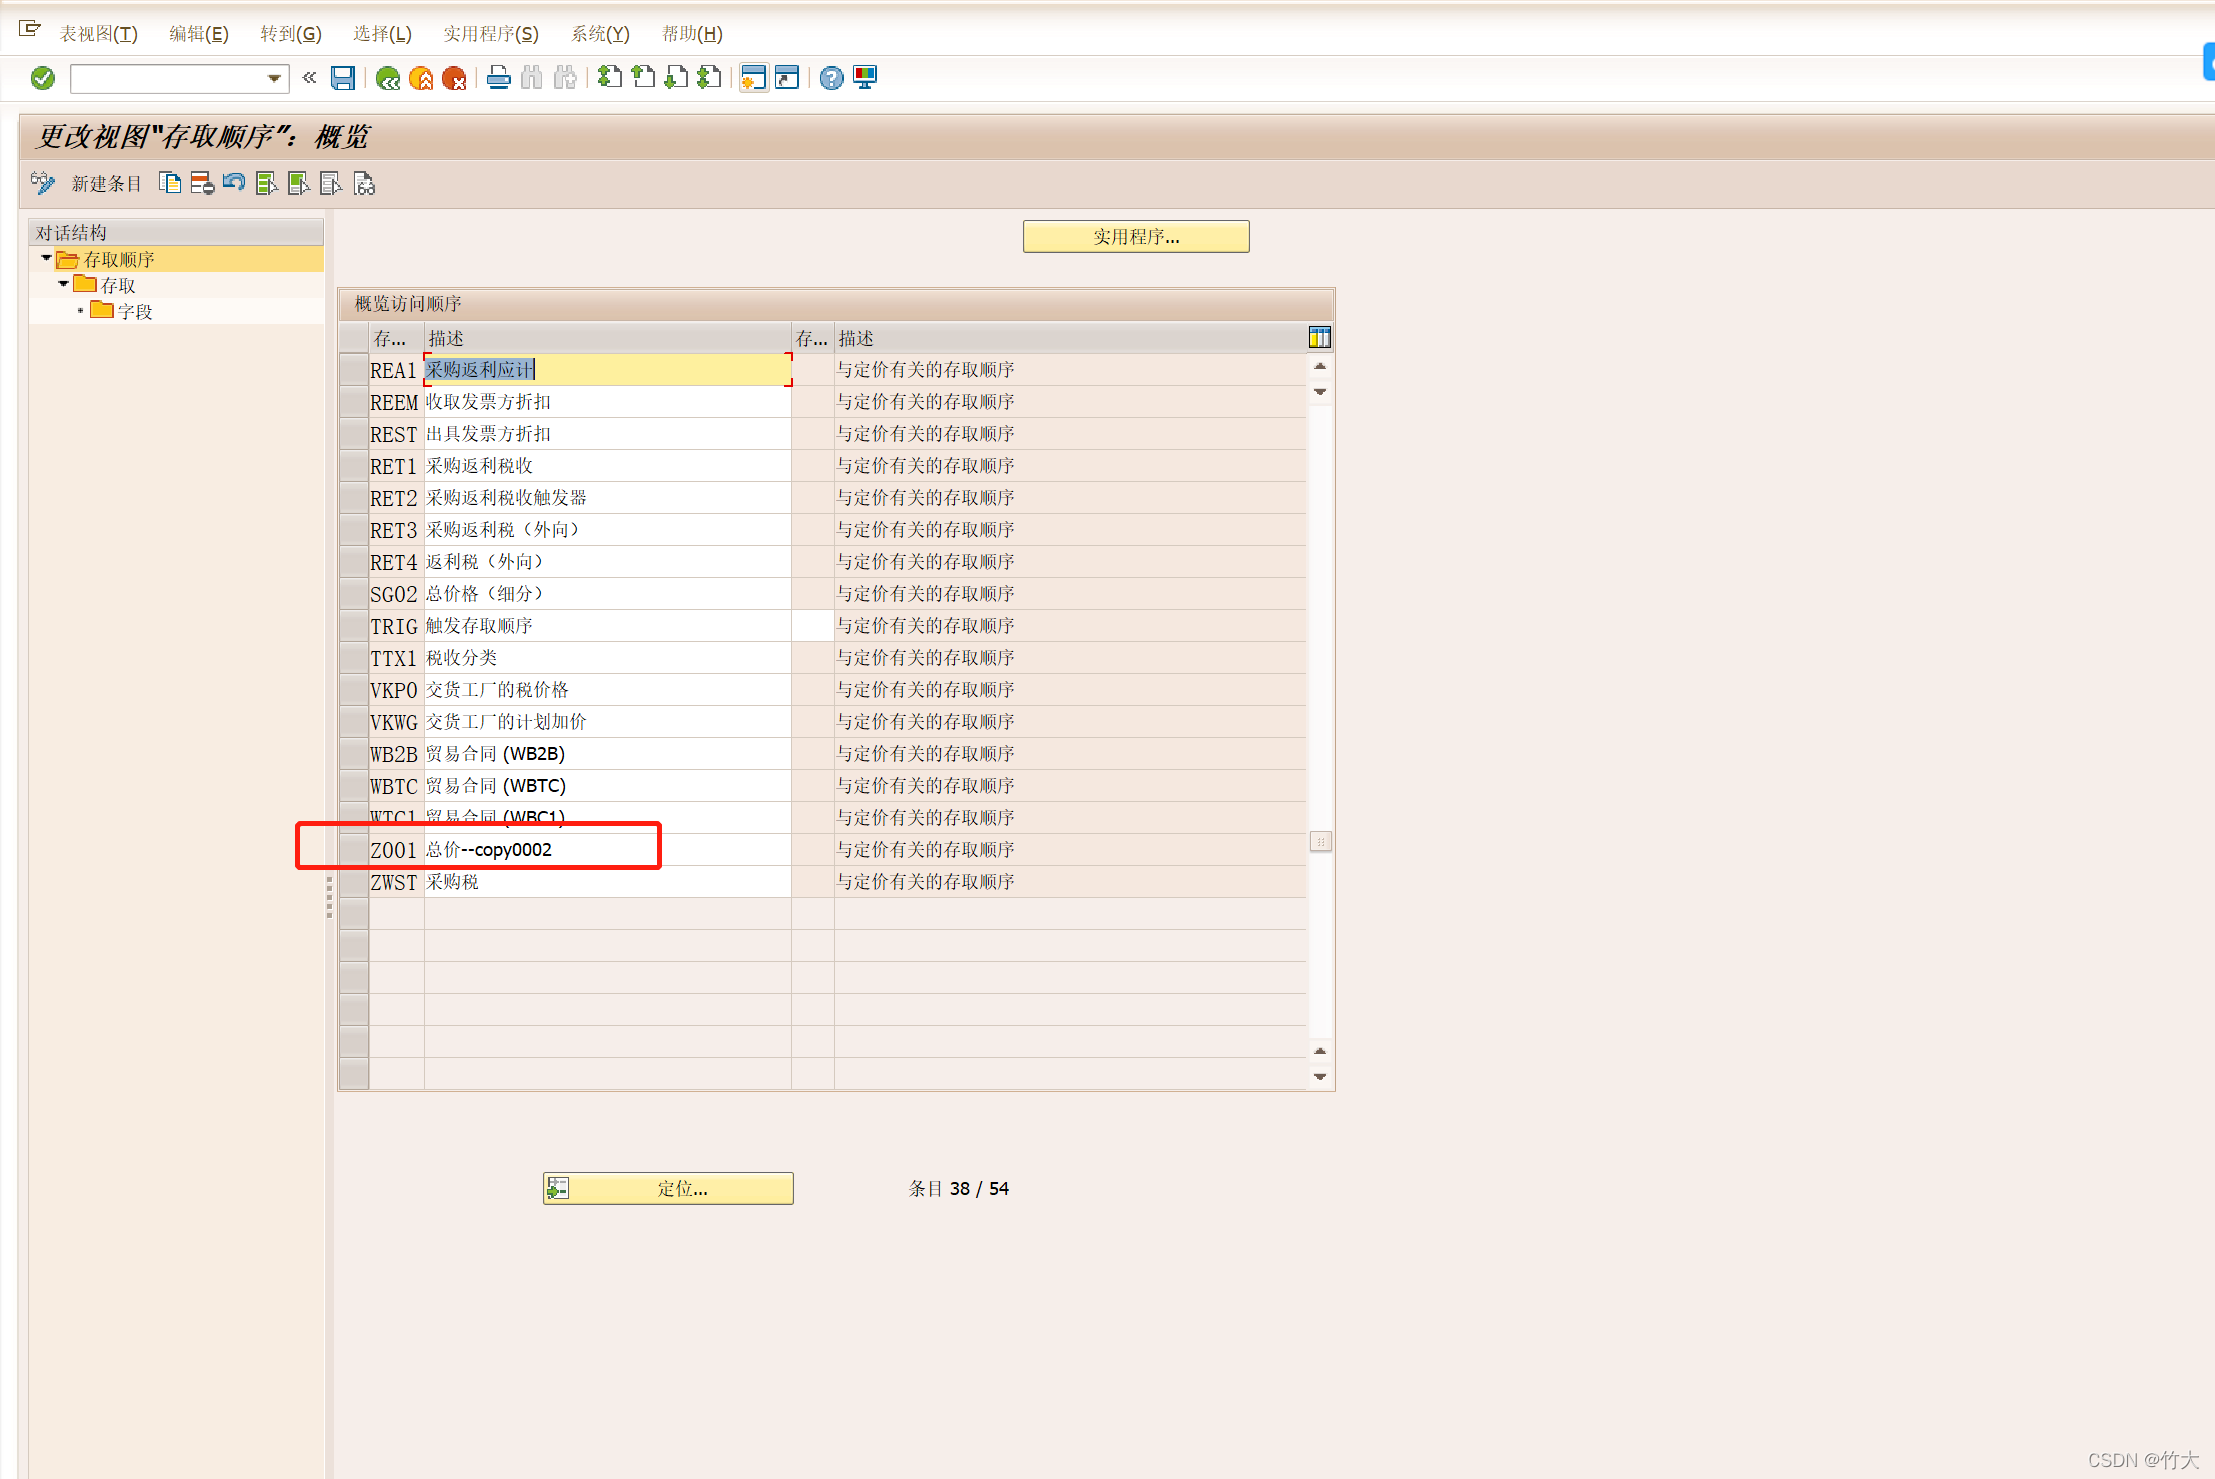The height and width of the screenshot is (1479, 2215).
Task: Click the Print icon in toolbar
Action: [498, 78]
